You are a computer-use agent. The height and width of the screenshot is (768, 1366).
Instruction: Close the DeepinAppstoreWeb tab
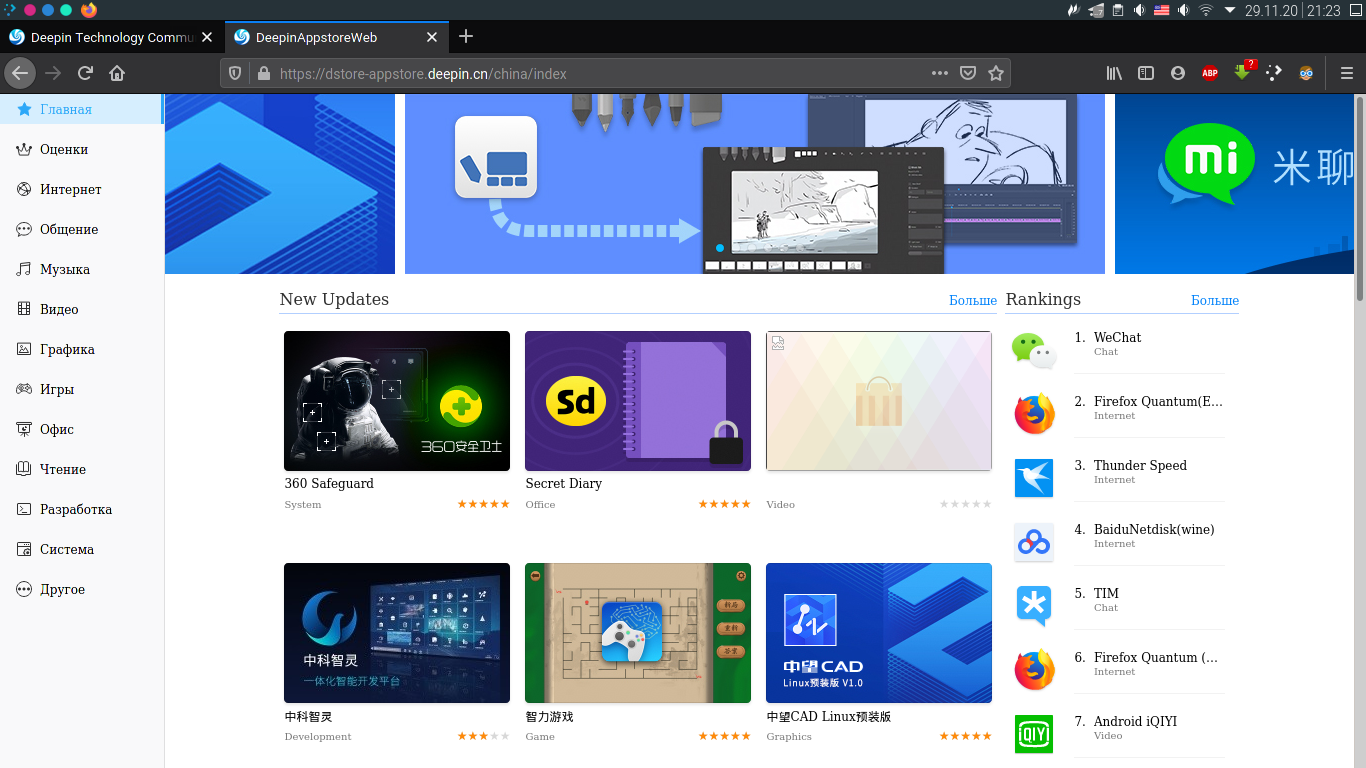click(432, 37)
